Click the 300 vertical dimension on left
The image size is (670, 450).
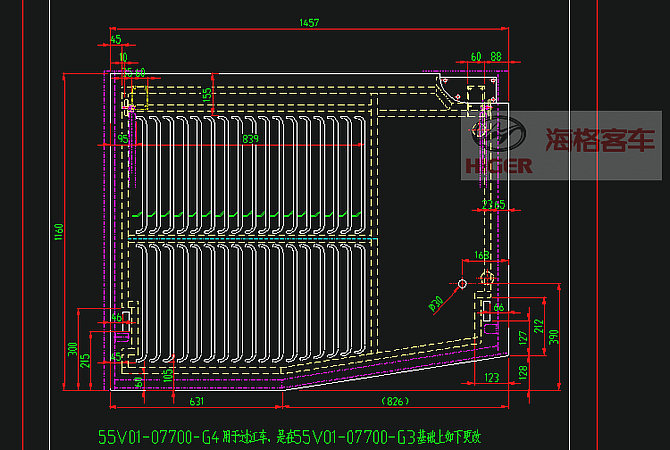(x=71, y=349)
